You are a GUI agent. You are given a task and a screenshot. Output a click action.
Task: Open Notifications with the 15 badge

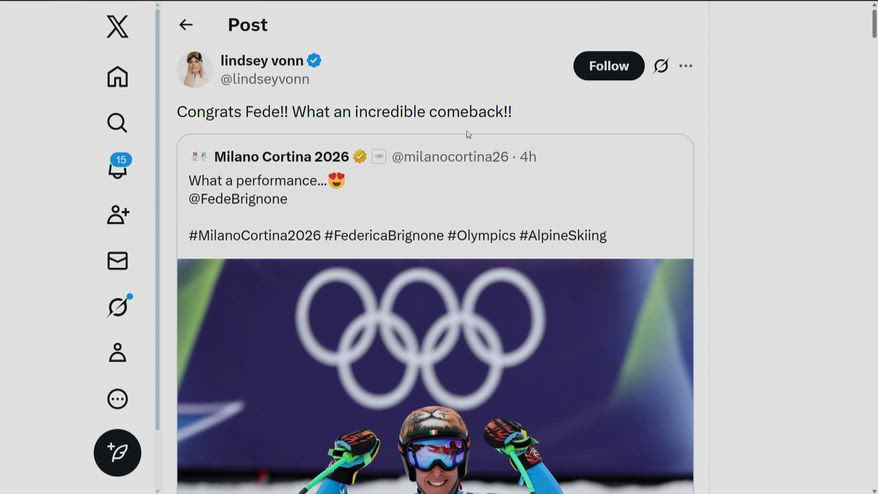[118, 168]
